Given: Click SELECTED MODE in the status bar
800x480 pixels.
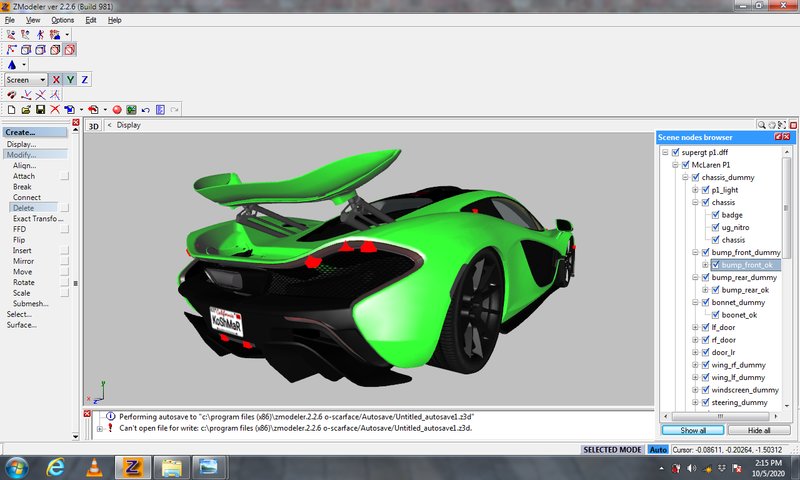Looking at the screenshot, I should point(612,449).
